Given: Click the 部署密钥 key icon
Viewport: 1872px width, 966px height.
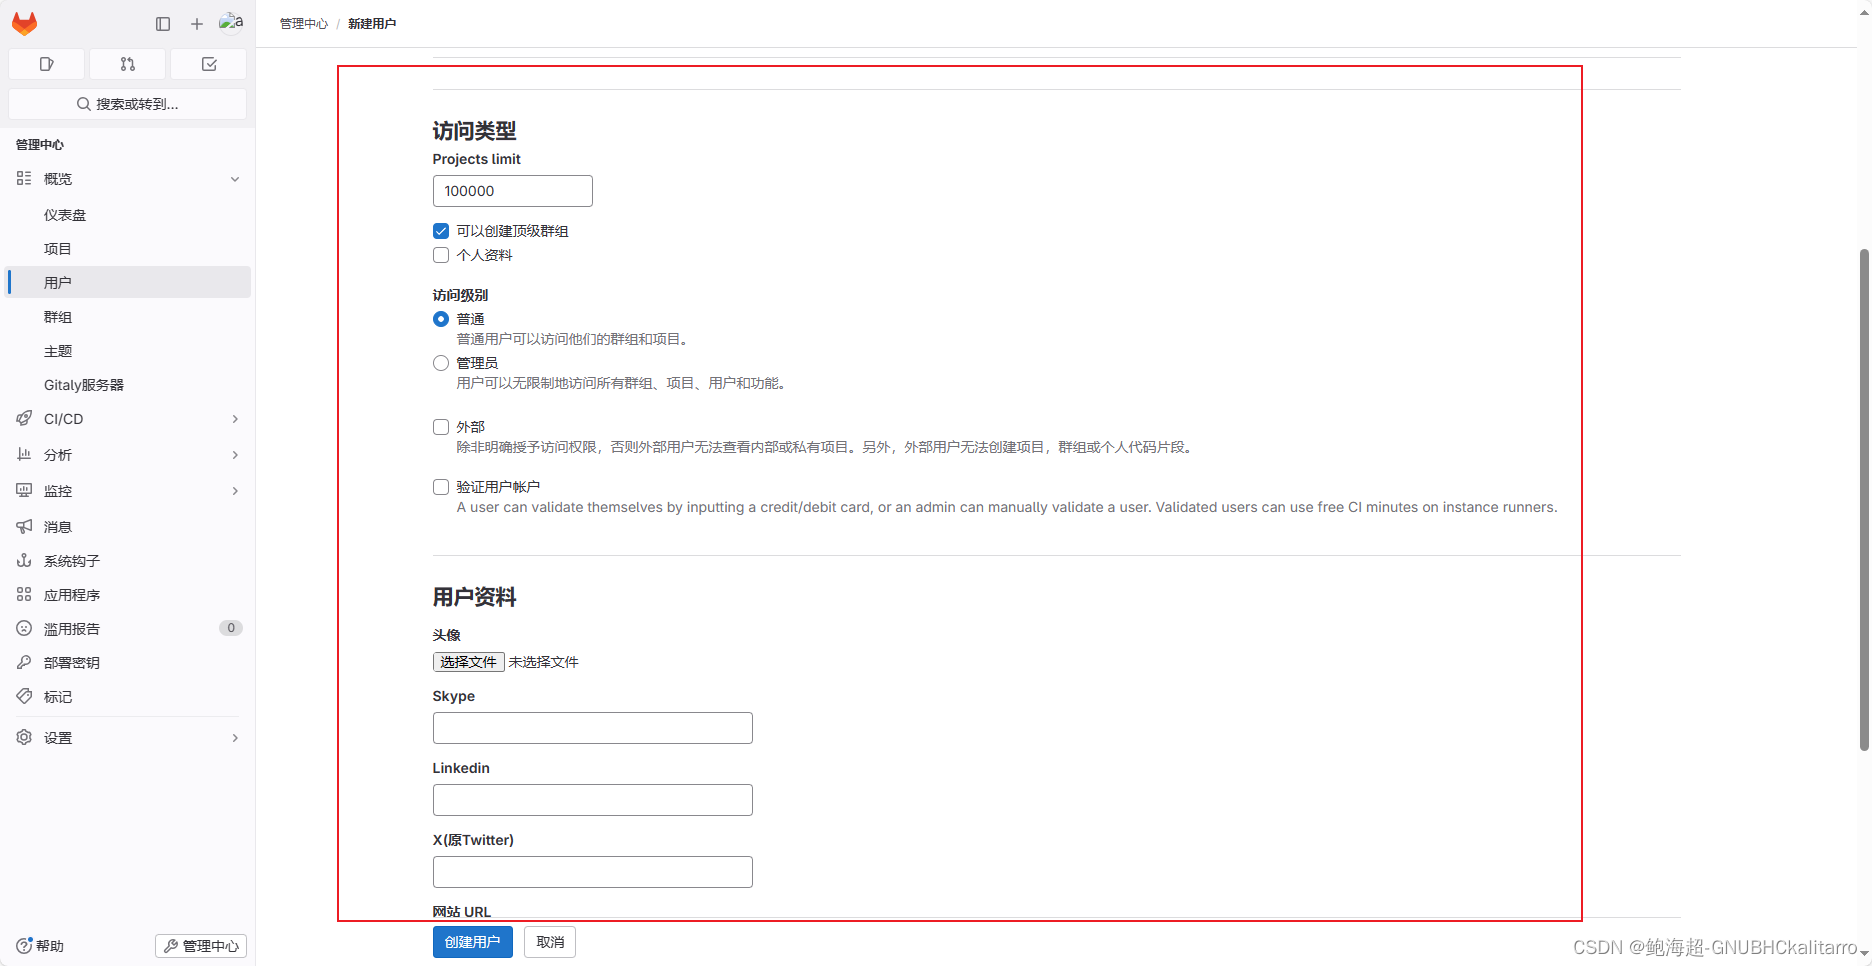Looking at the screenshot, I should click(24, 662).
